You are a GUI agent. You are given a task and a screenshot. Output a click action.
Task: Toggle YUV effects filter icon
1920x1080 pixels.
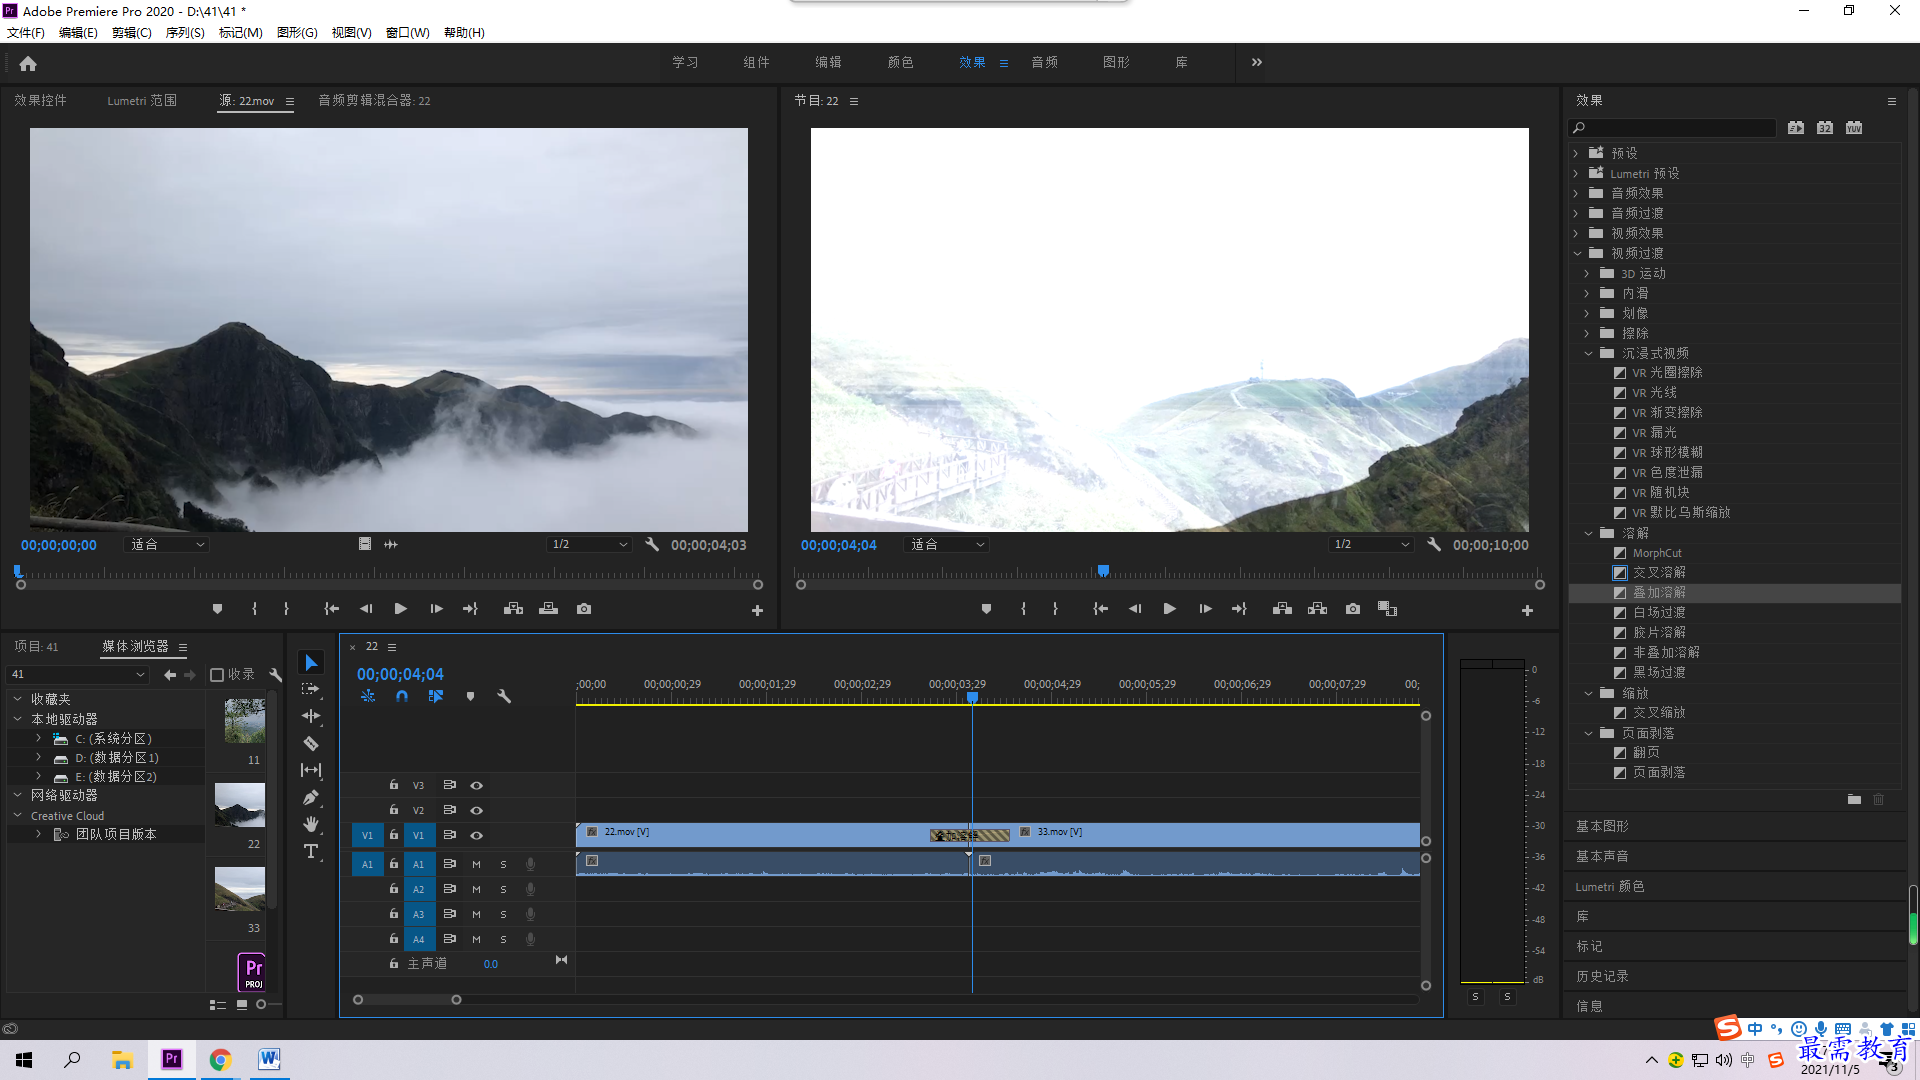coord(1854,128)
